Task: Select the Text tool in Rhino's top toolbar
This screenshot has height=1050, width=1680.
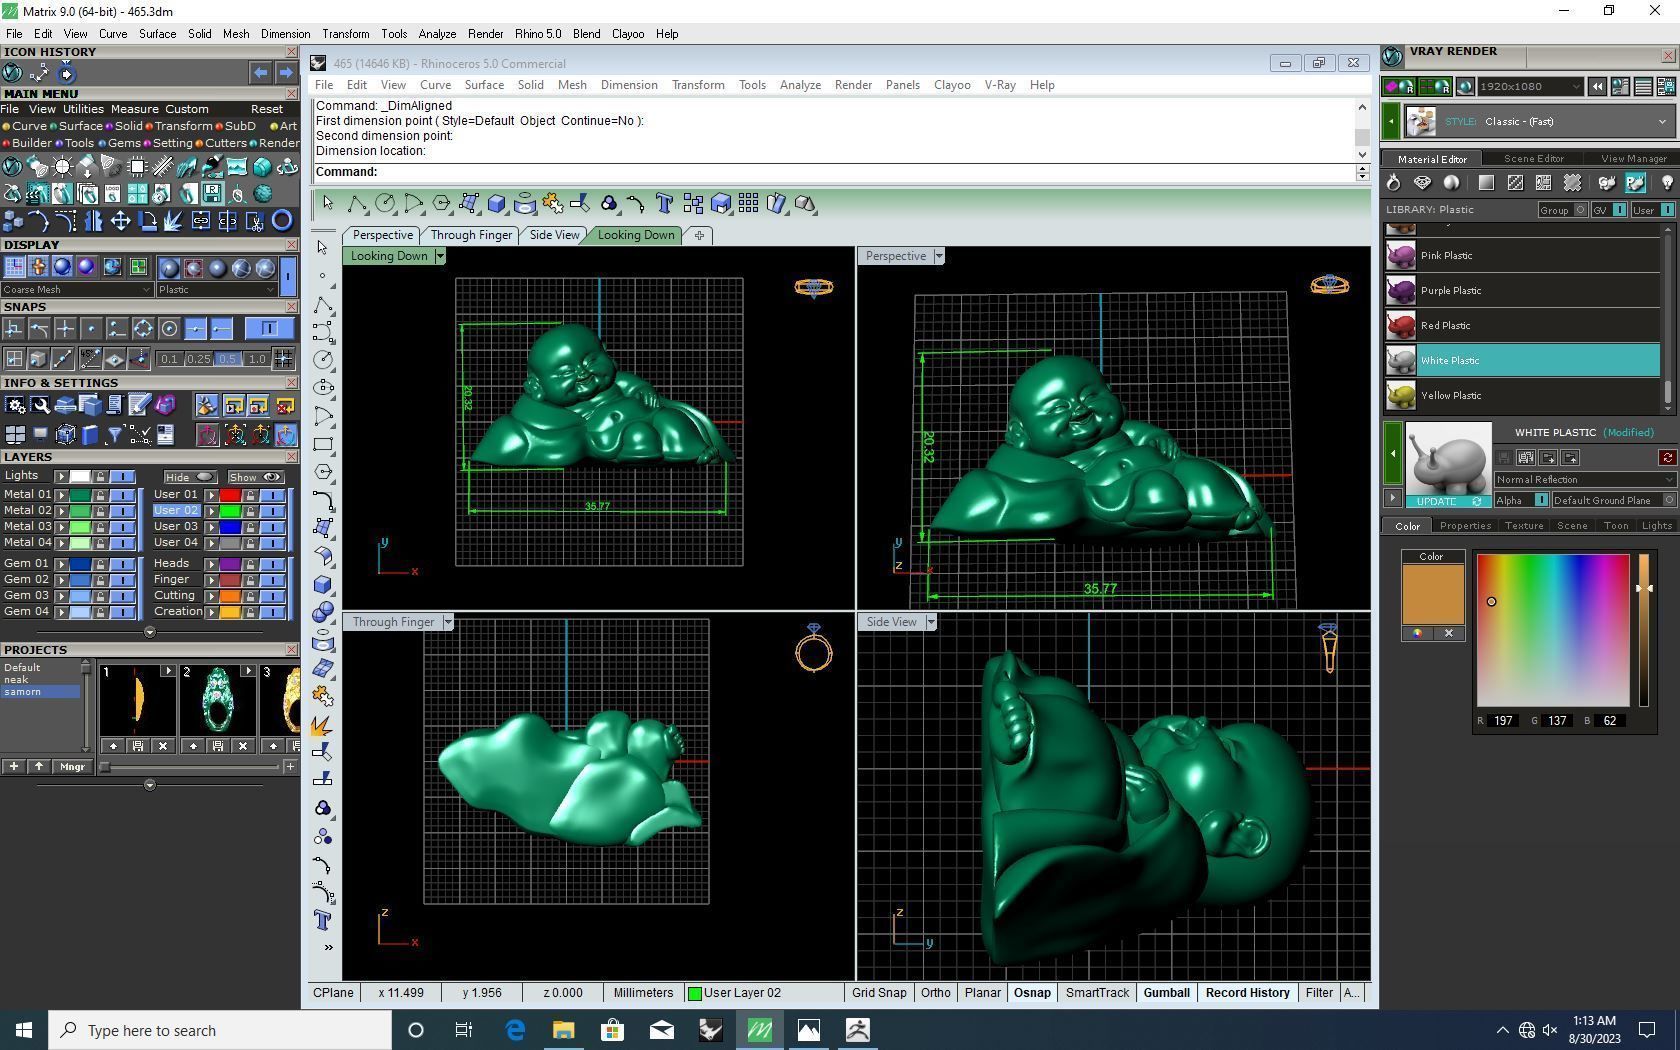Action: (664, 204)
